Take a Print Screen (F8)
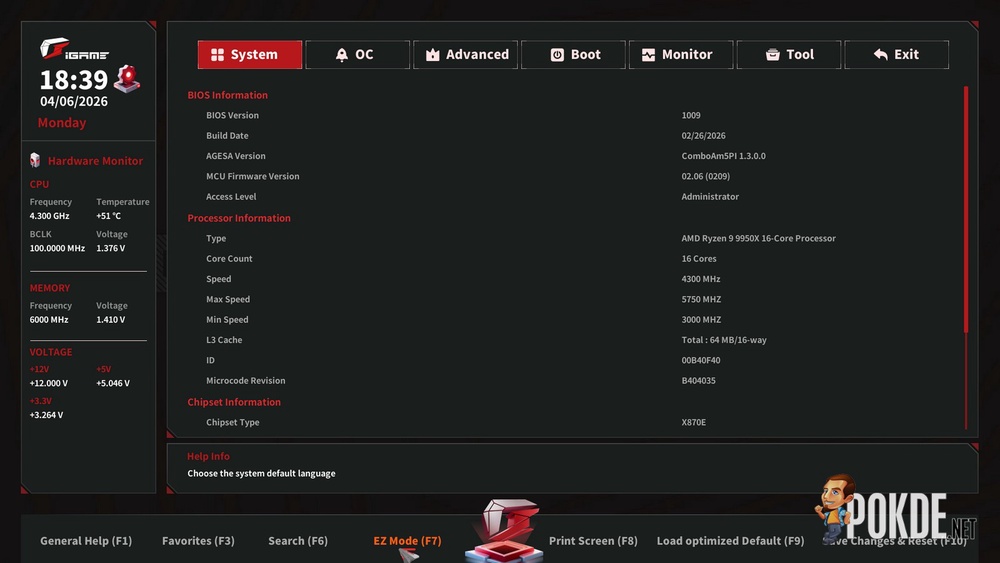Image resolution: width=1000 pixels, height=563 pixels. (x=593, y=541)
